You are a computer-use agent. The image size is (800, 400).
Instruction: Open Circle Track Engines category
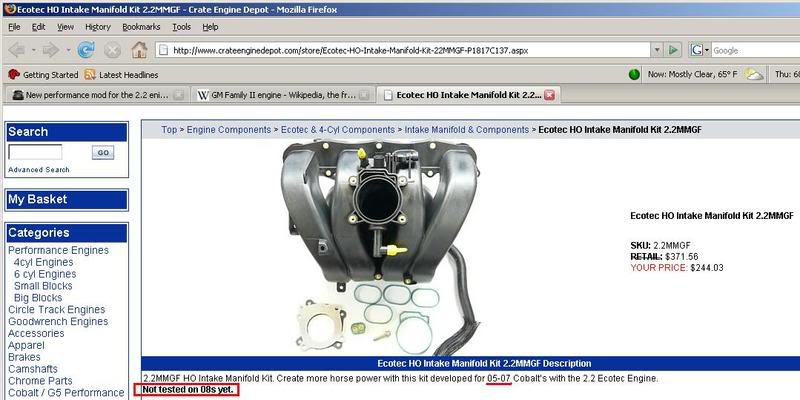[57, 310]
